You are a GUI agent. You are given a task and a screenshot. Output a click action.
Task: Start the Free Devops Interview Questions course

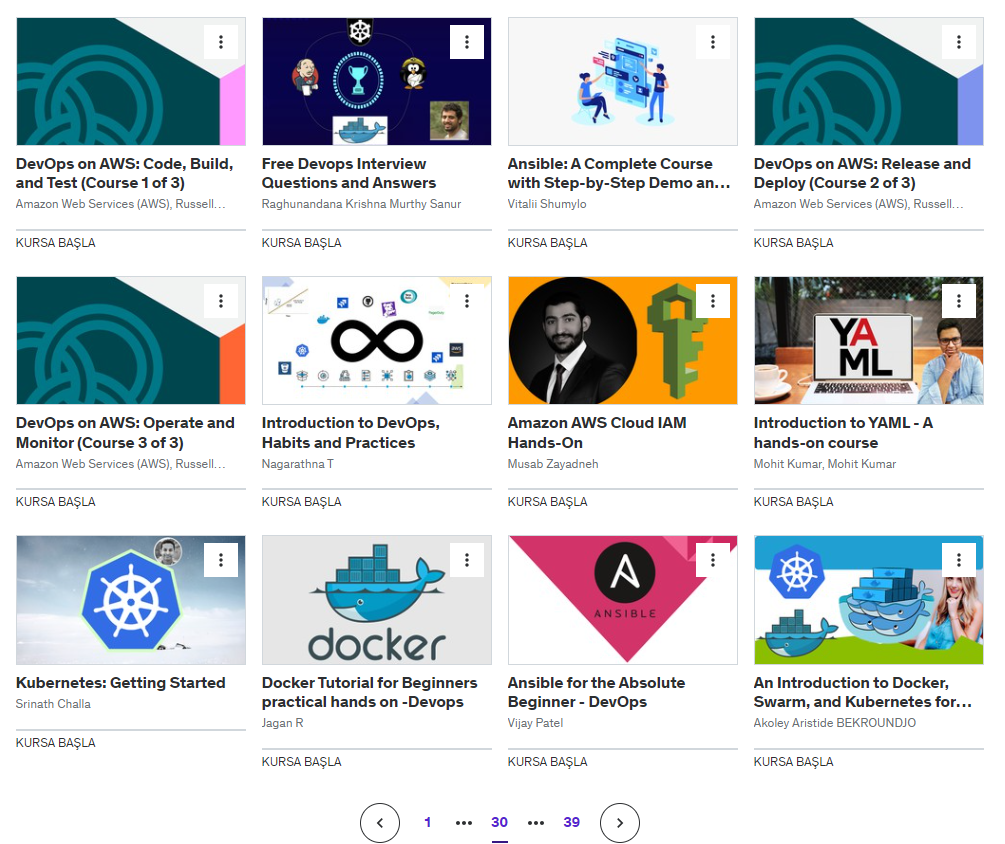tap(302, 243)
